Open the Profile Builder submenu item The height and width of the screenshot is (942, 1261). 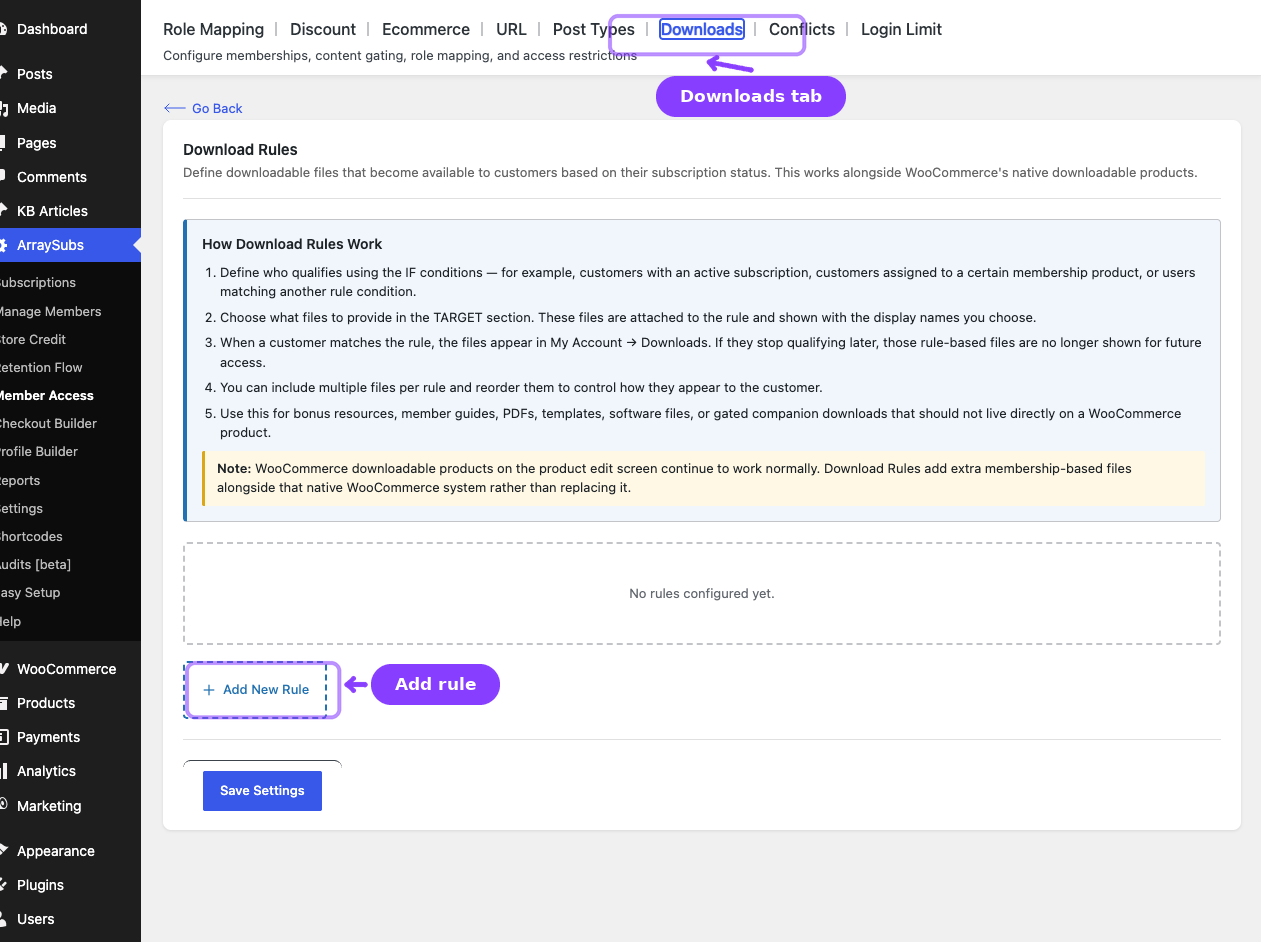pyautogui.click(x=39, y=451)
